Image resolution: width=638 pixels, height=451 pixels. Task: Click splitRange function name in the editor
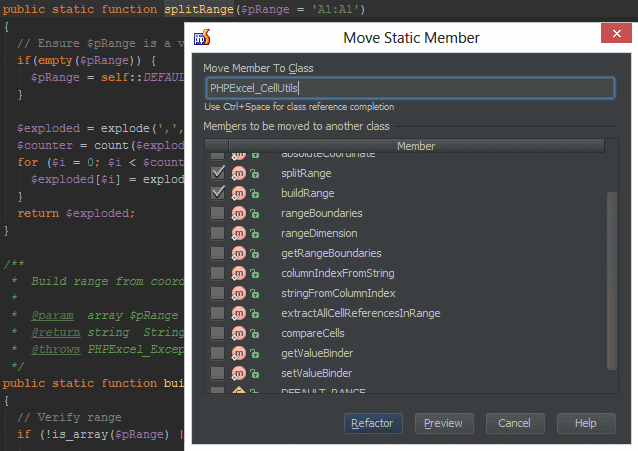199,9
